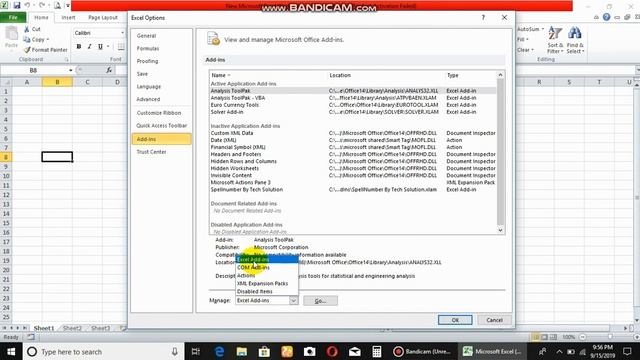Open the General category in Excel Options
Image resolution: width=640 pixels, height=360 pixels.
click(162, 36)
